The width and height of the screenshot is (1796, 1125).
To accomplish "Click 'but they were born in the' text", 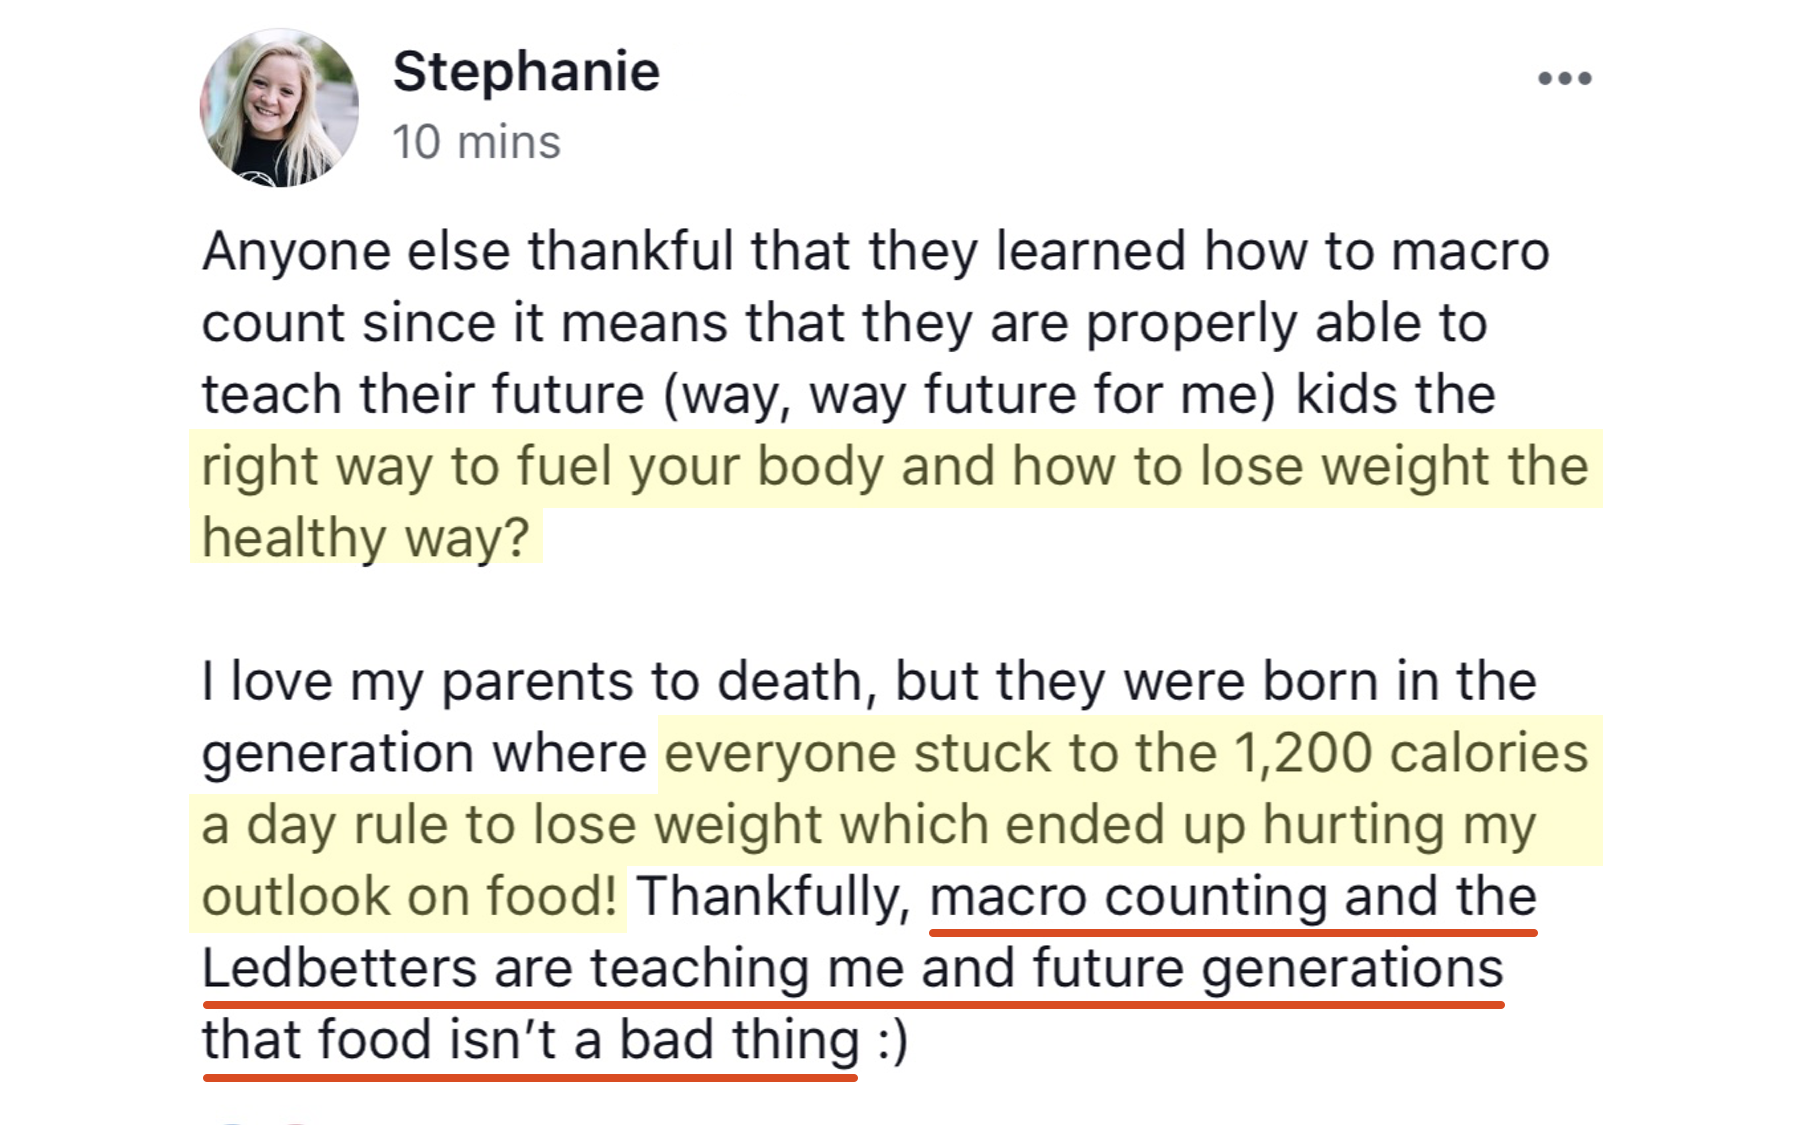I will 1215,681.
